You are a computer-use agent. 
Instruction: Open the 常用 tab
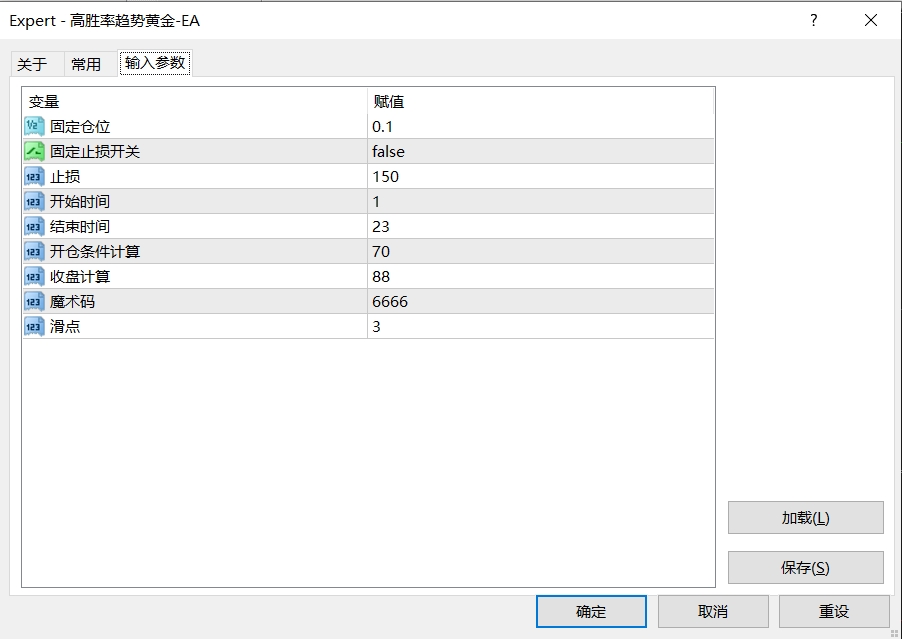(x=86, y=64)
